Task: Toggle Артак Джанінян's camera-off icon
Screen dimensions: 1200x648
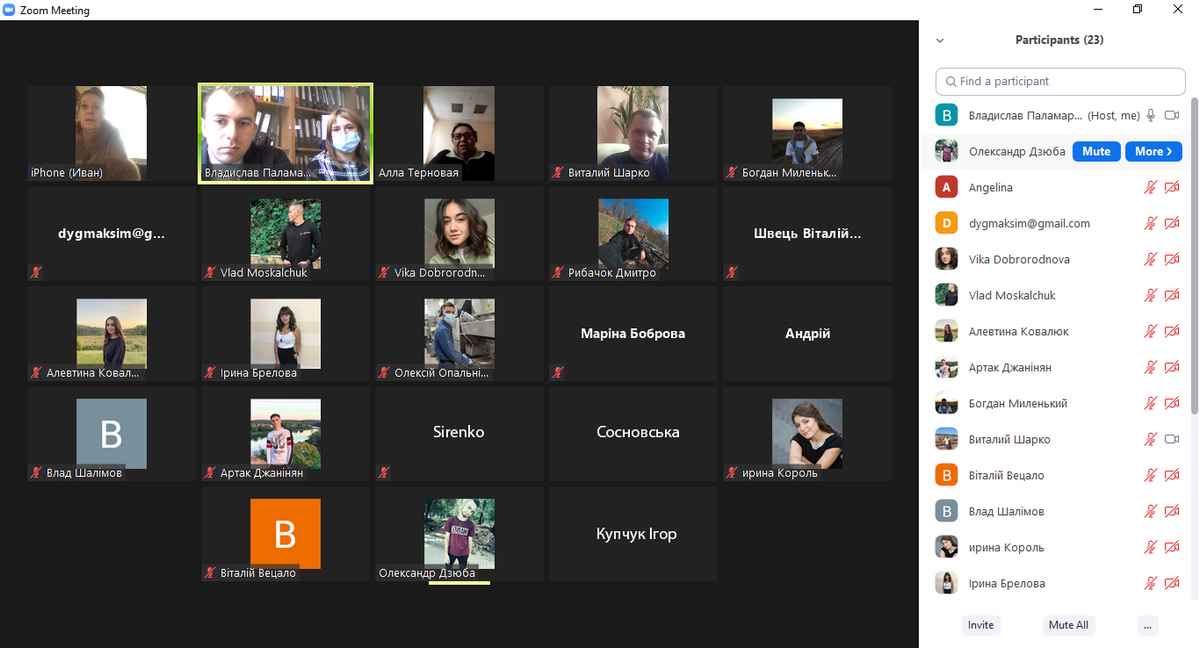Action: (1172, 368)
